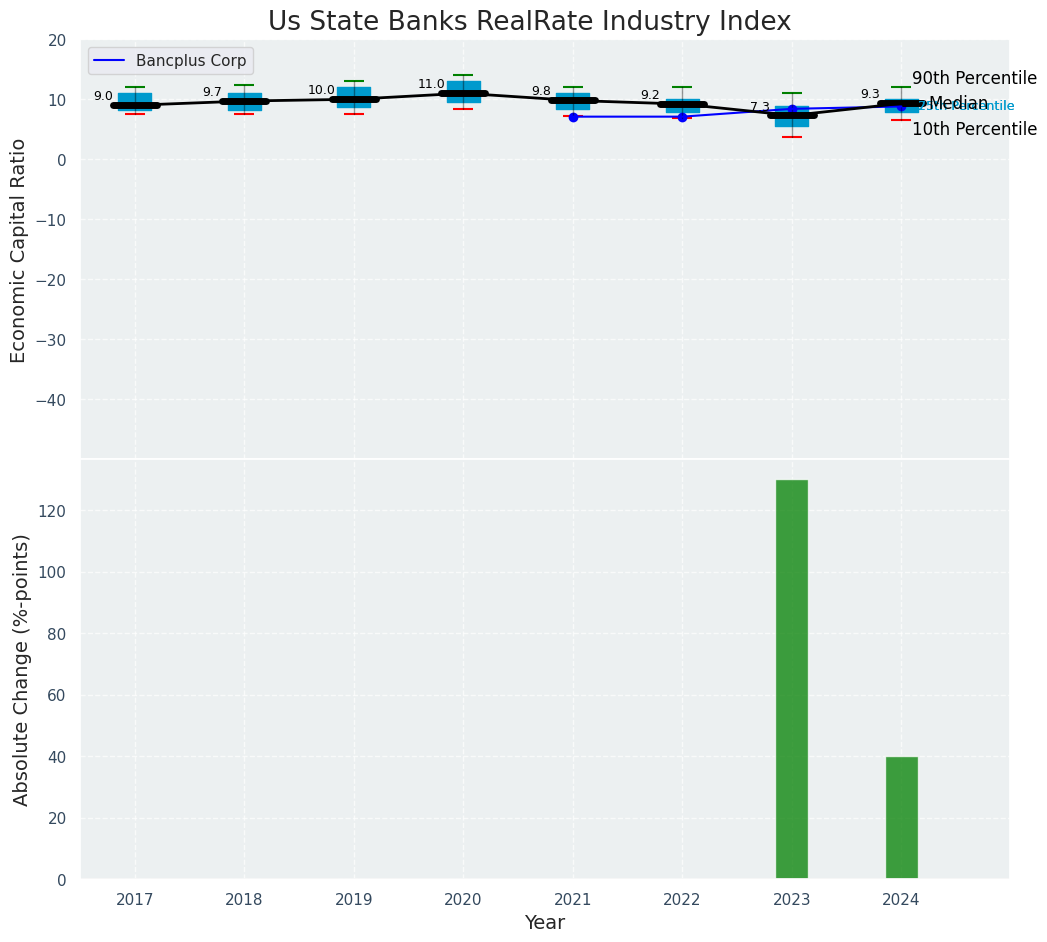Select the 2019 box plot with median 10.0
This screenshot has width=1047, height=942.
click(354, 98)
